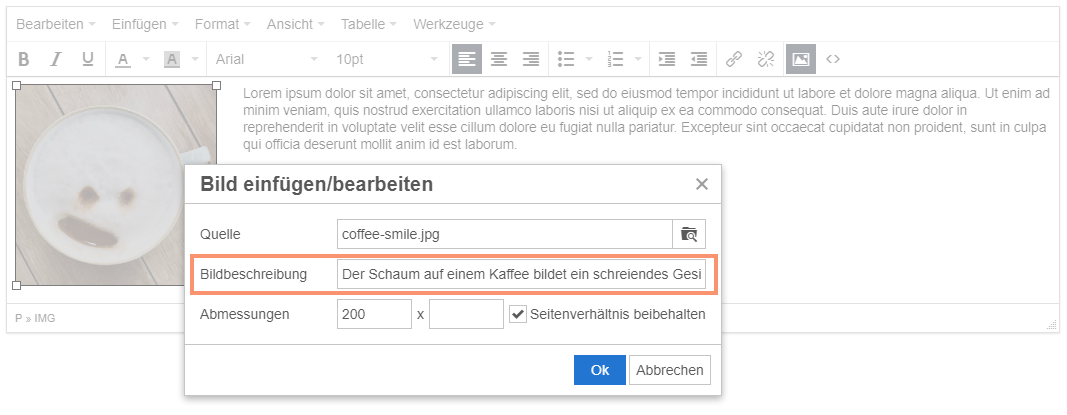Click the editor resize grip corner
The image size is (1067, 415).
(x=1051, y=325)
